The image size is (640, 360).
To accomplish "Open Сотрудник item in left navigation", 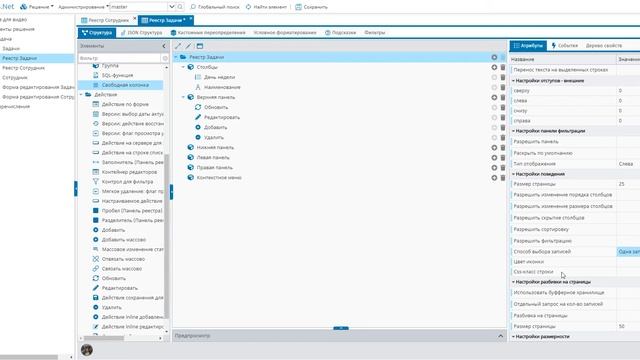I will pyautogui.click(x=15, y=78).
